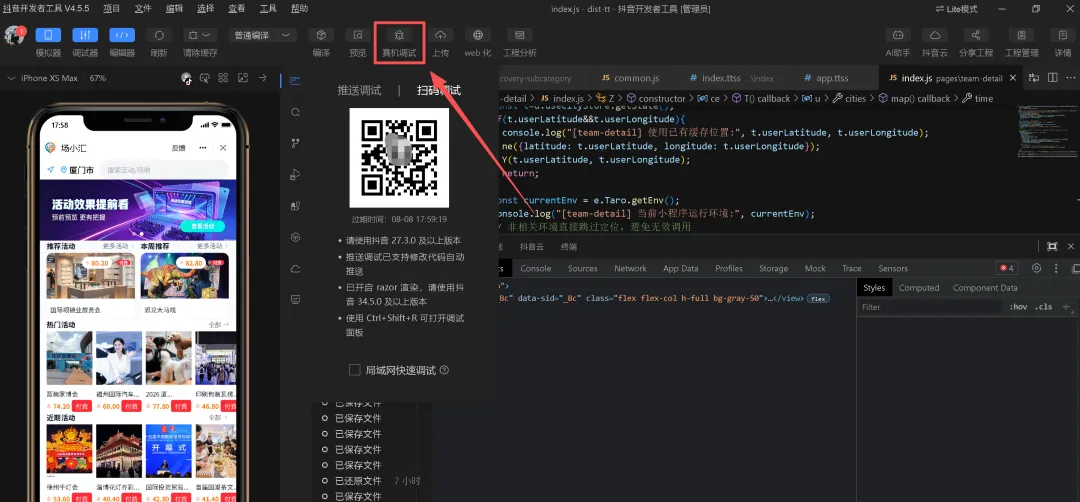Switch to Lite模式
The image size is (1080, 502).
coord(956,9)
